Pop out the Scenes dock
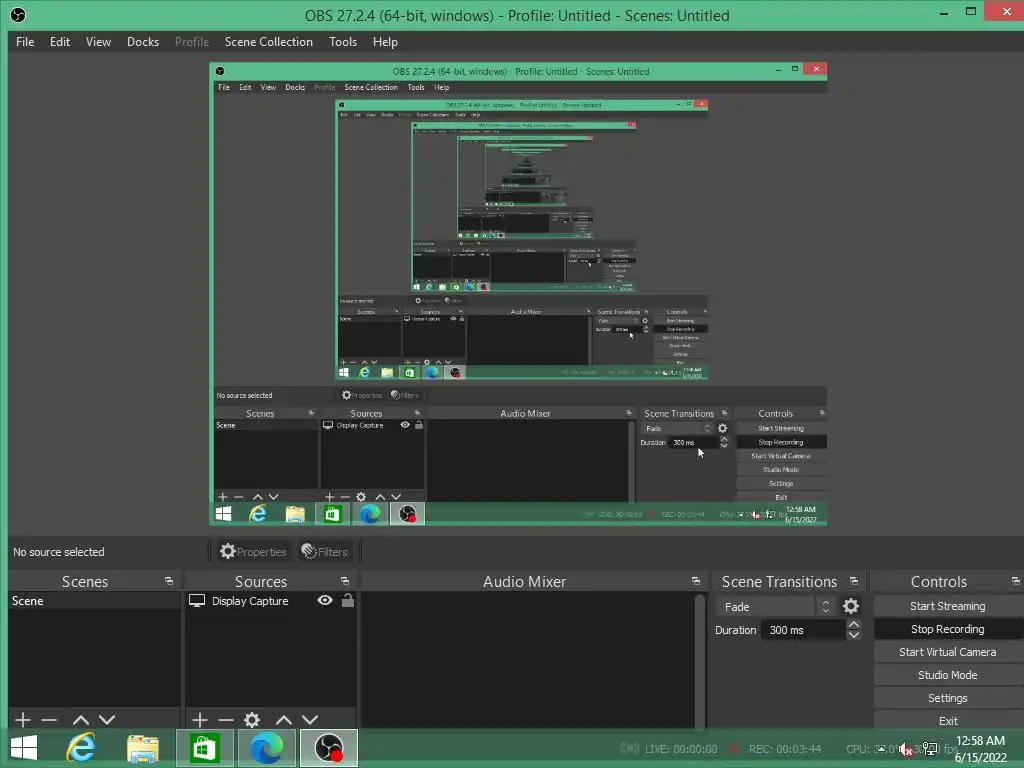The height and width of the screenshot is (768, 1024). point(169,581)
